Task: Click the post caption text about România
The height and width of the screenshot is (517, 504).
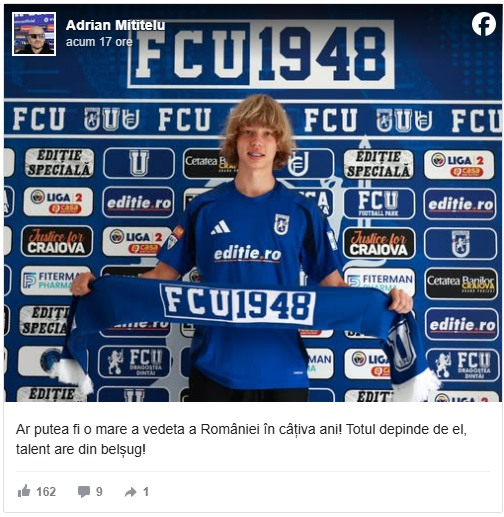Action: coord(241,439)
